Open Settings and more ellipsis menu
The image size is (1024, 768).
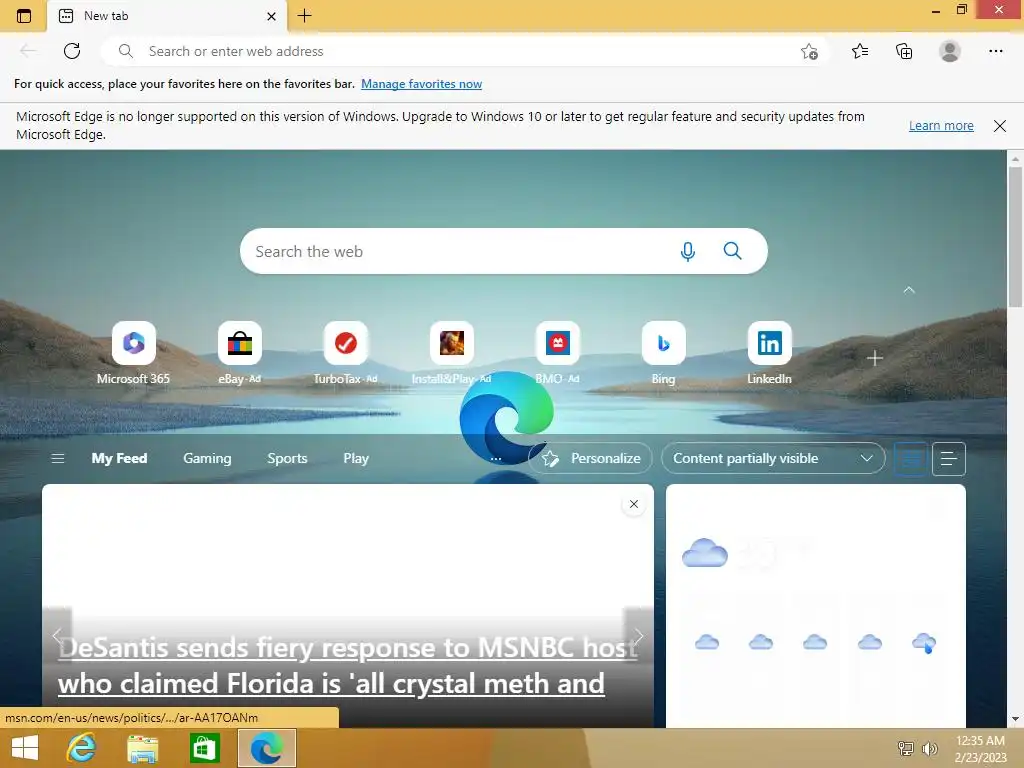click(x=995, y=51)
